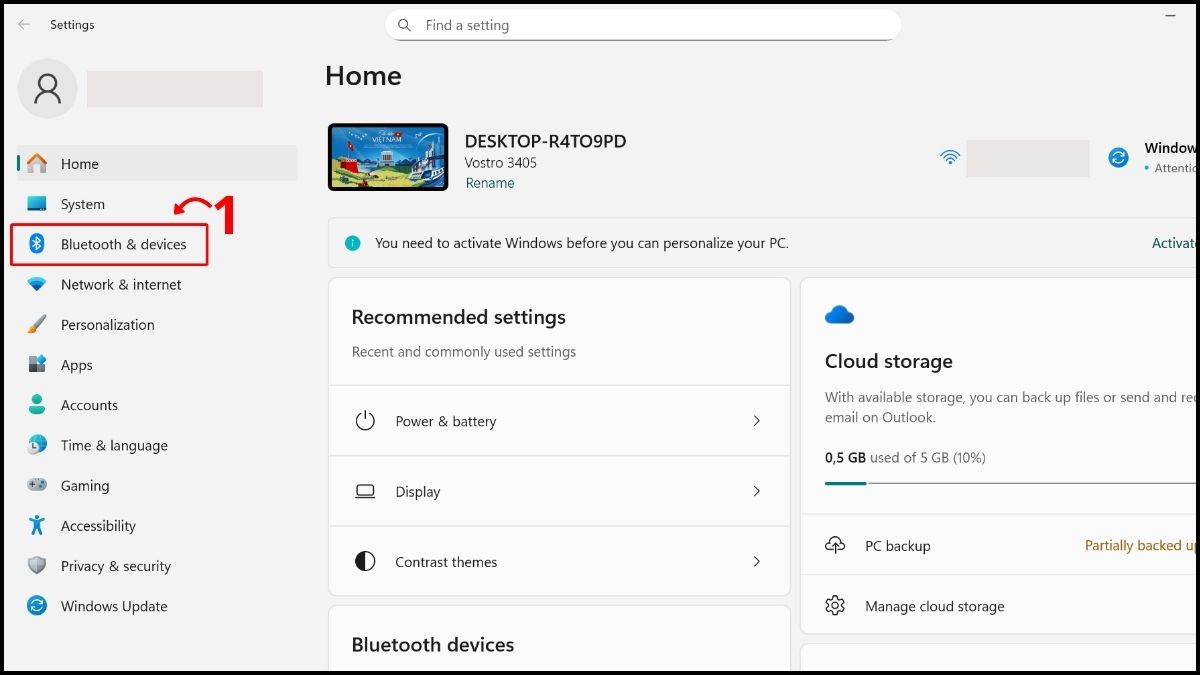This screenshot has height=675, width=1200.
Task: Expand Contrast themes chevron
Action: 757,562
